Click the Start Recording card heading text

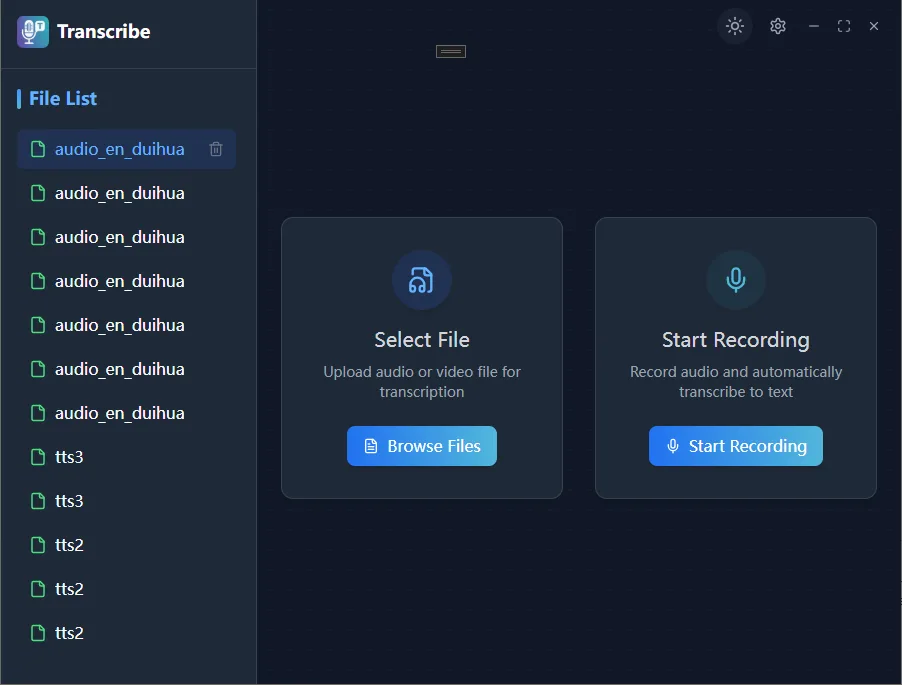(736, 340)
